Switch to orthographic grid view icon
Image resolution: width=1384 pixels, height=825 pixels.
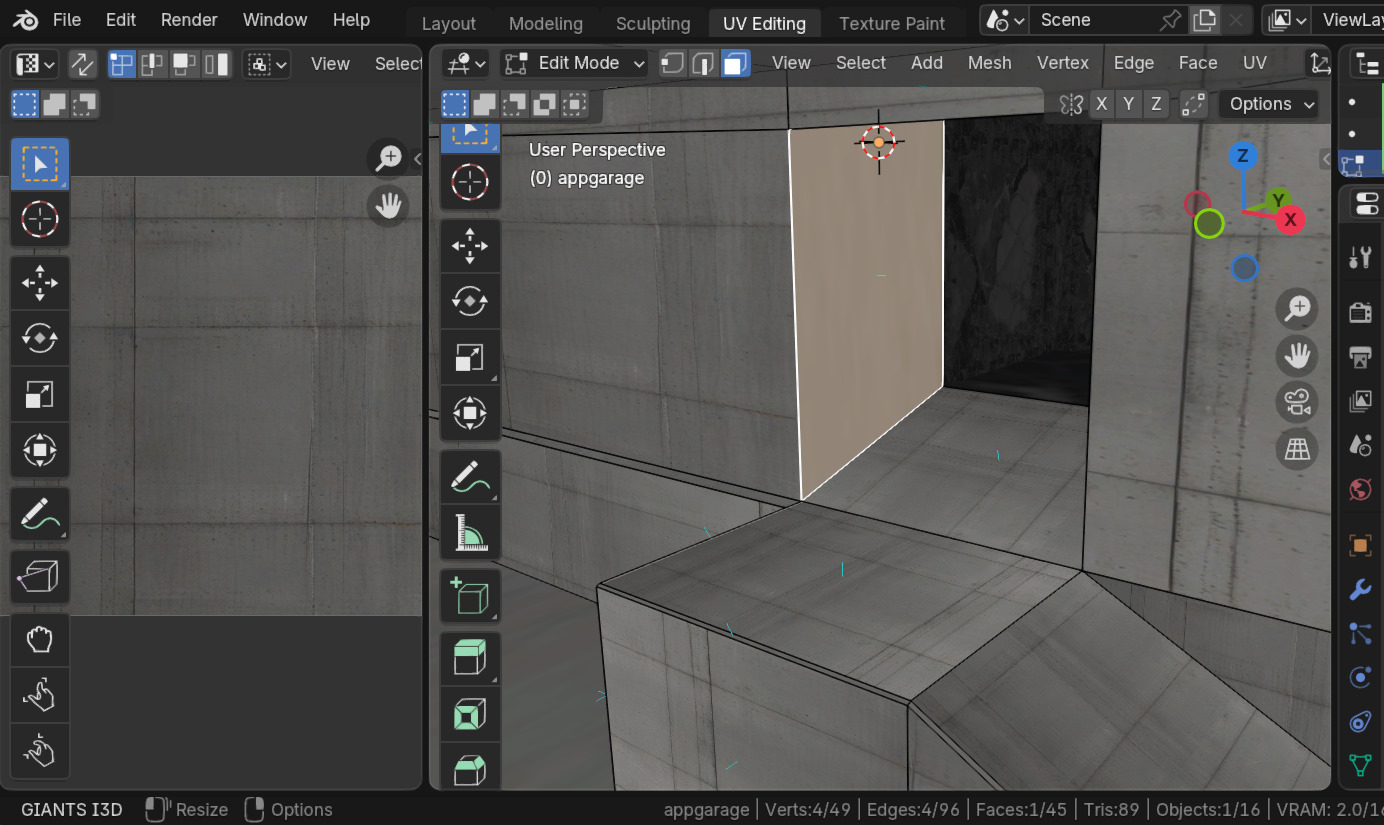[x=1297, y=449]
